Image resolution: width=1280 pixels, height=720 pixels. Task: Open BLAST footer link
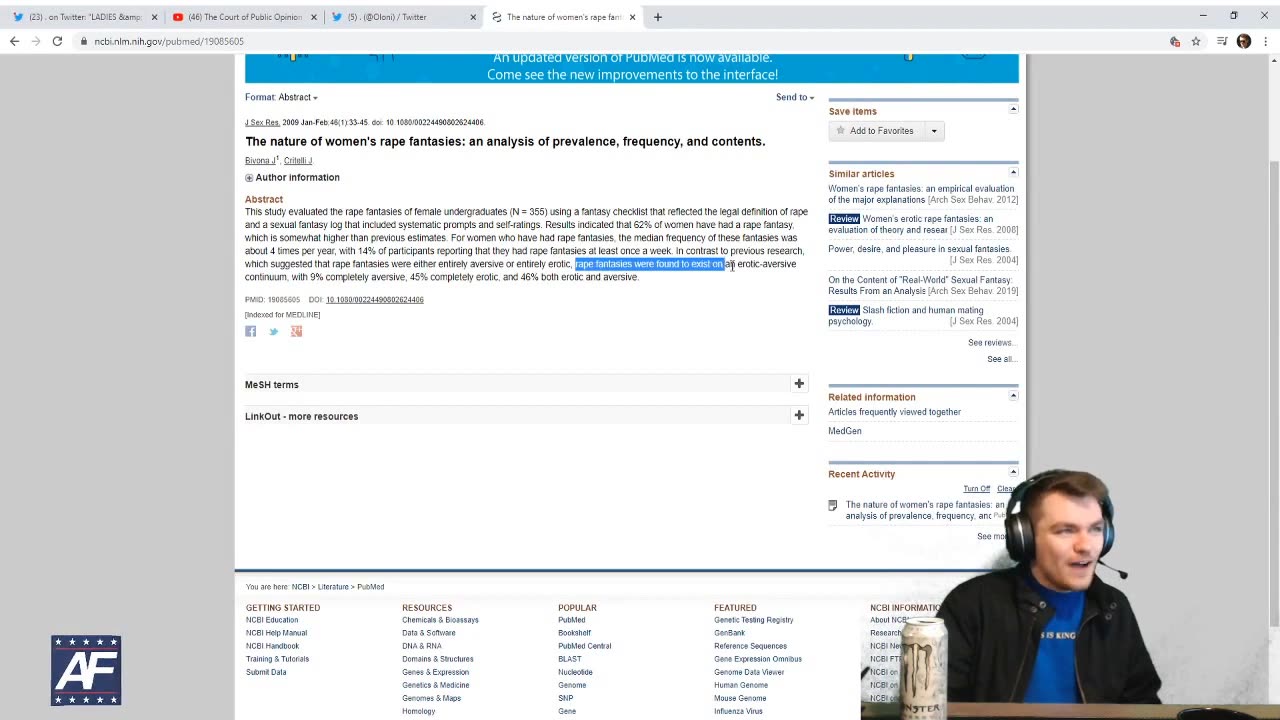coord(569,659)
